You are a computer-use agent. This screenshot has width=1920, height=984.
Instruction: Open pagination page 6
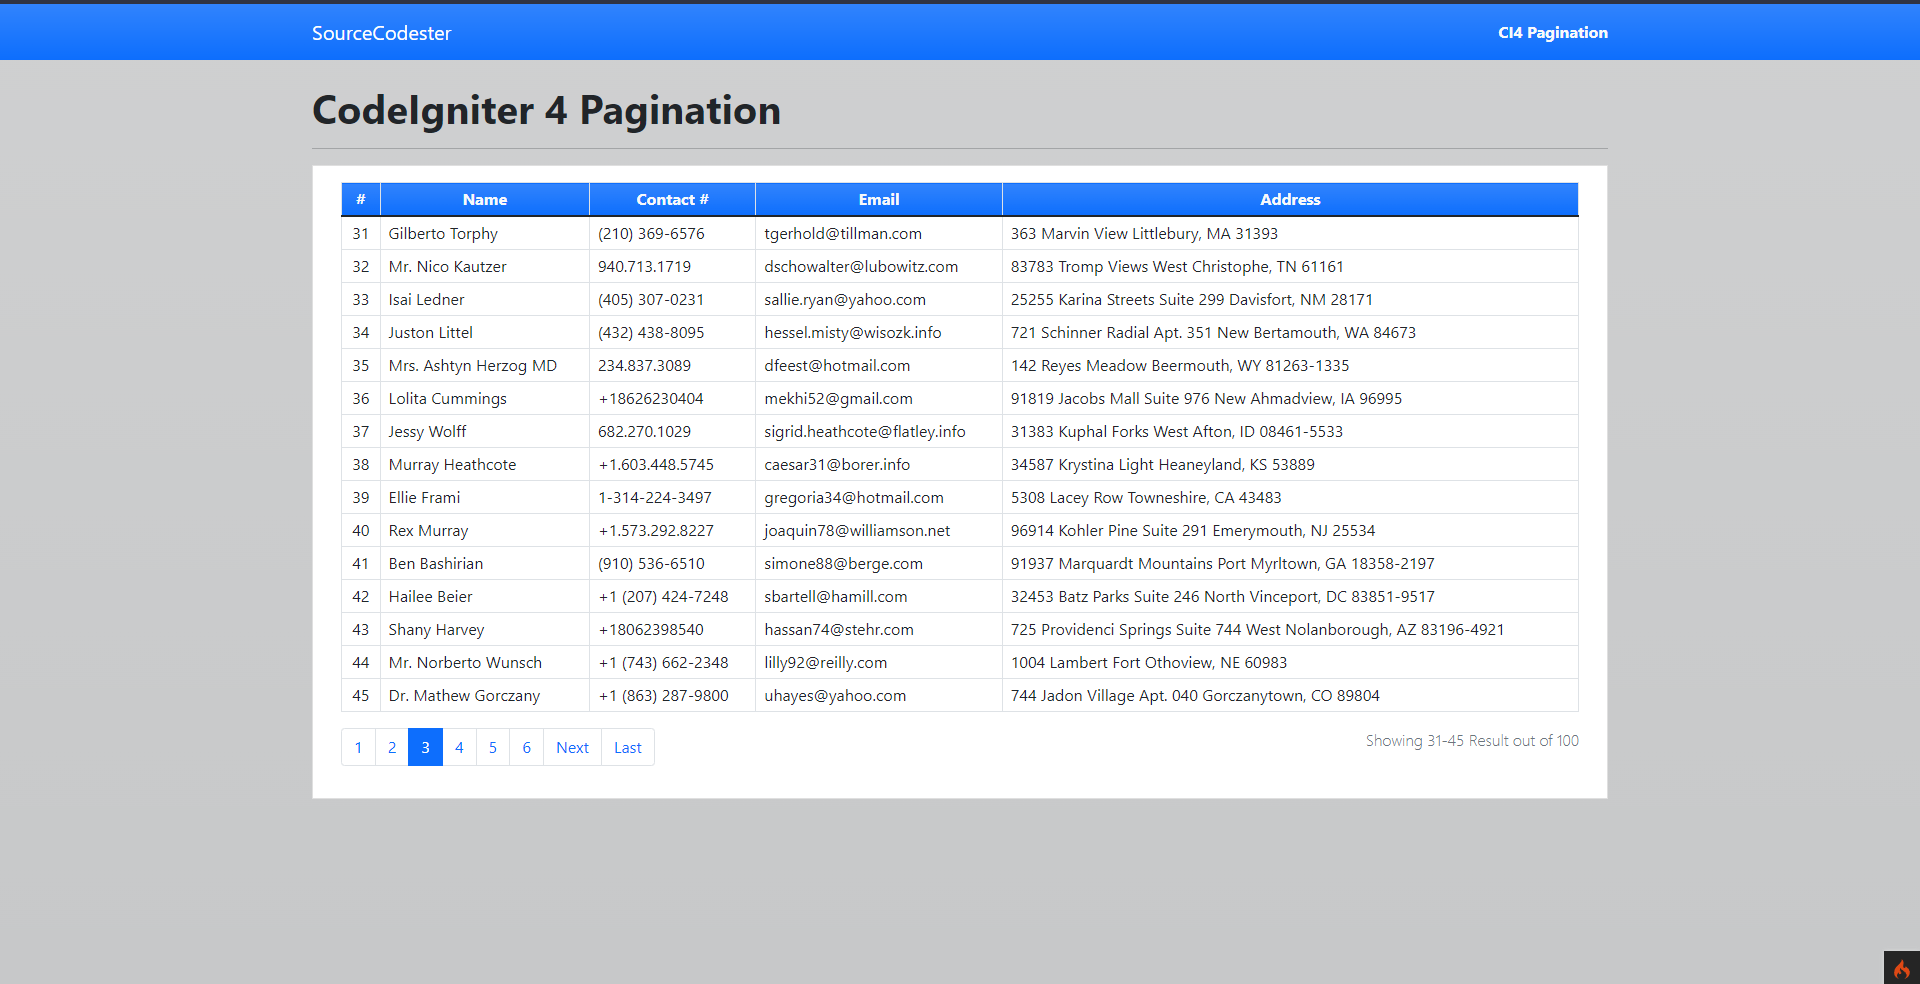coord(526,747)
